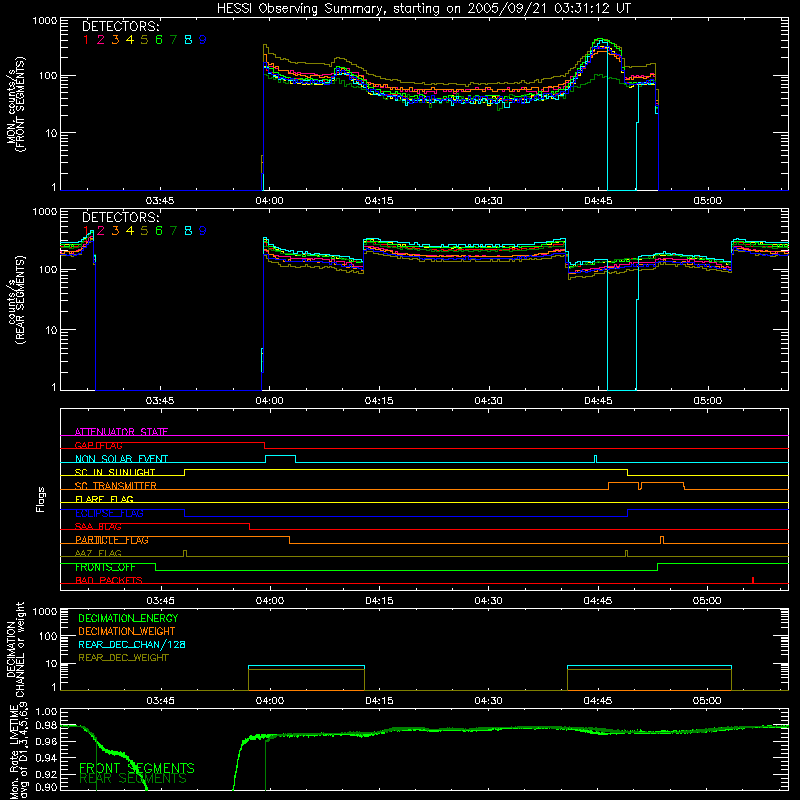Click the 0.92 value on livetime axis
Screen dimensions: 800x800
point(46,773)
